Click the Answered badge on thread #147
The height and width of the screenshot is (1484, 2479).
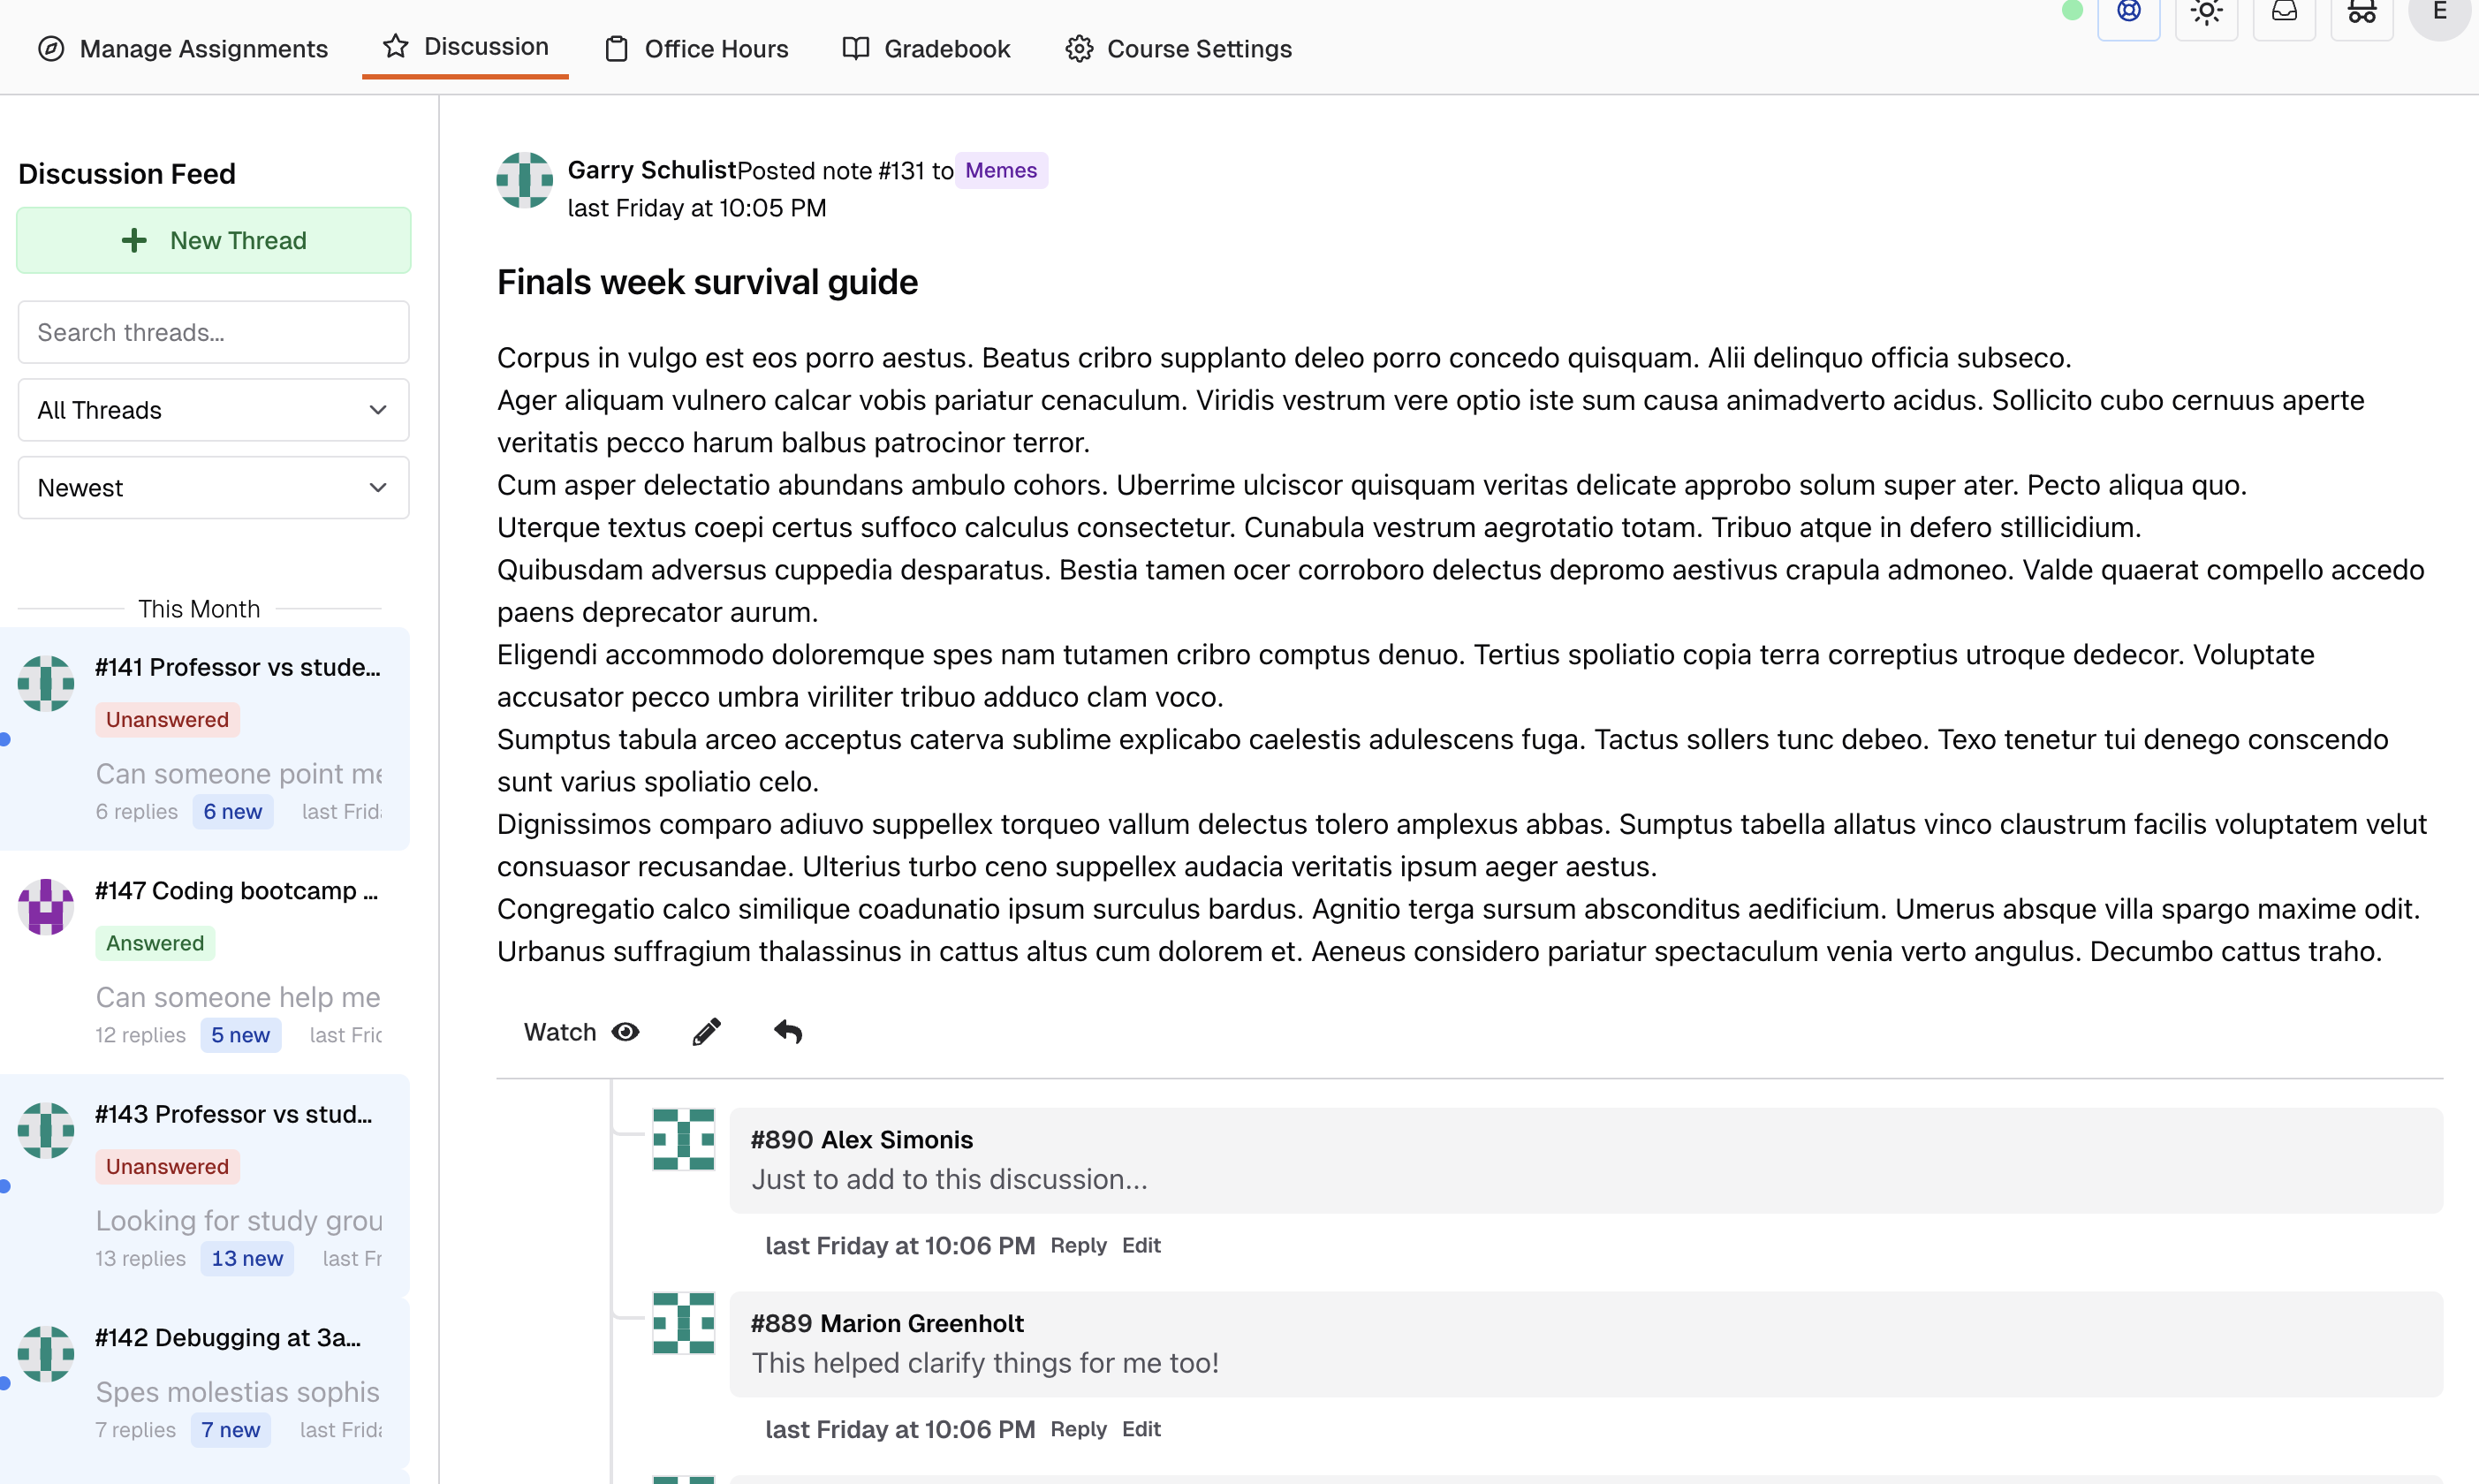coord(155,943)
